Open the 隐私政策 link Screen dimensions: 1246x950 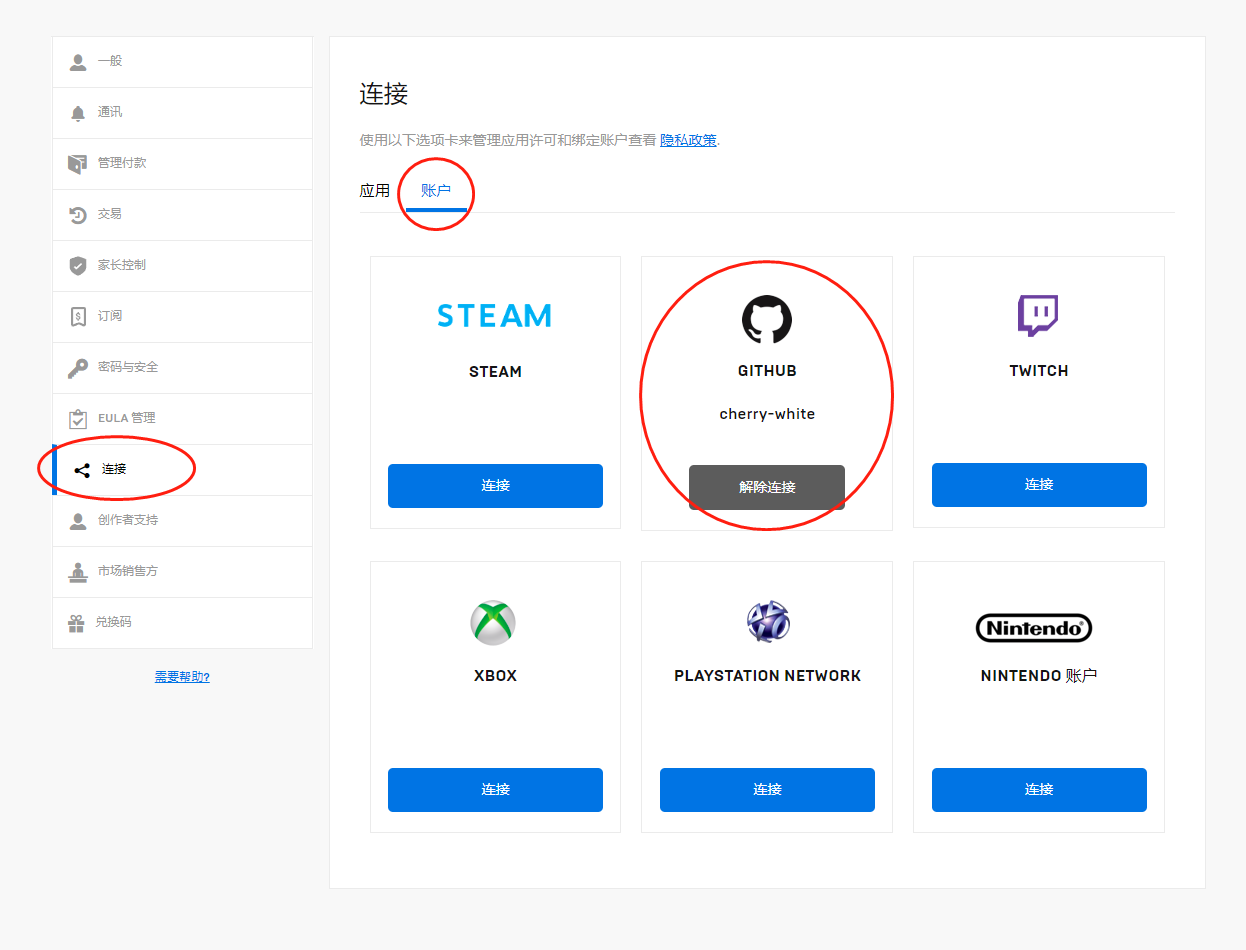688,141
